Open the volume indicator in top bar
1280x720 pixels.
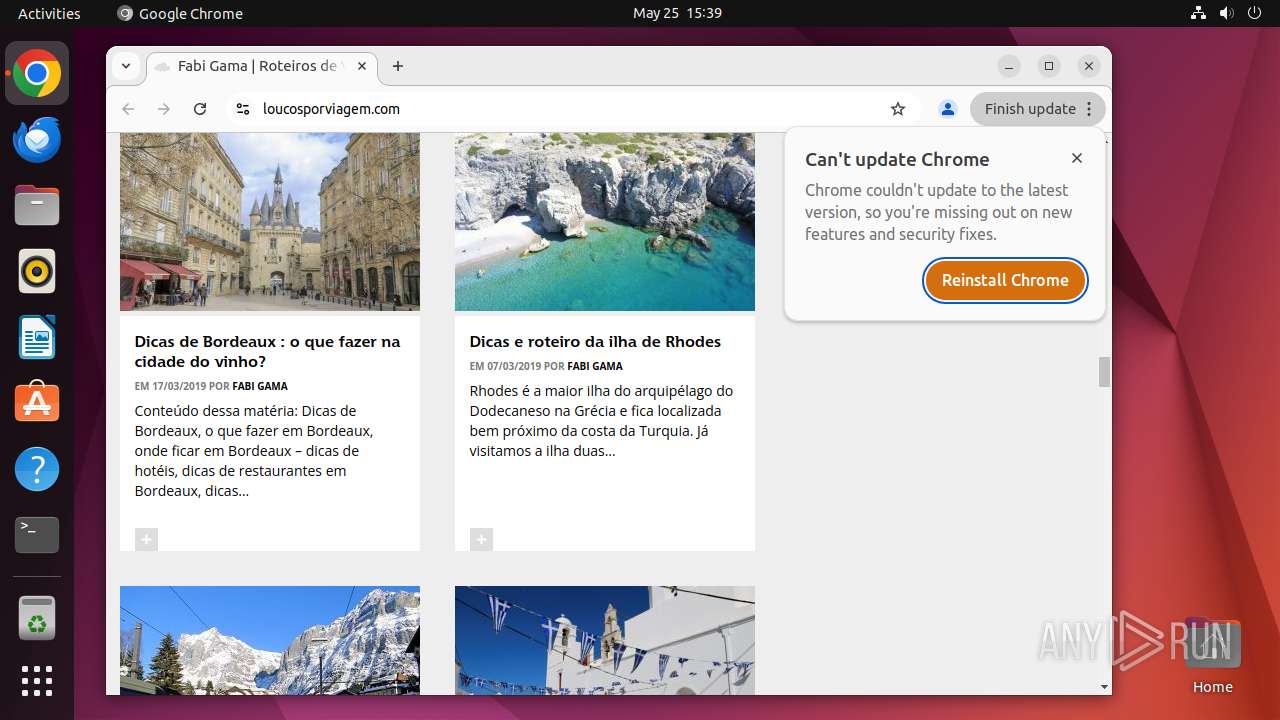click(1227, 13)
